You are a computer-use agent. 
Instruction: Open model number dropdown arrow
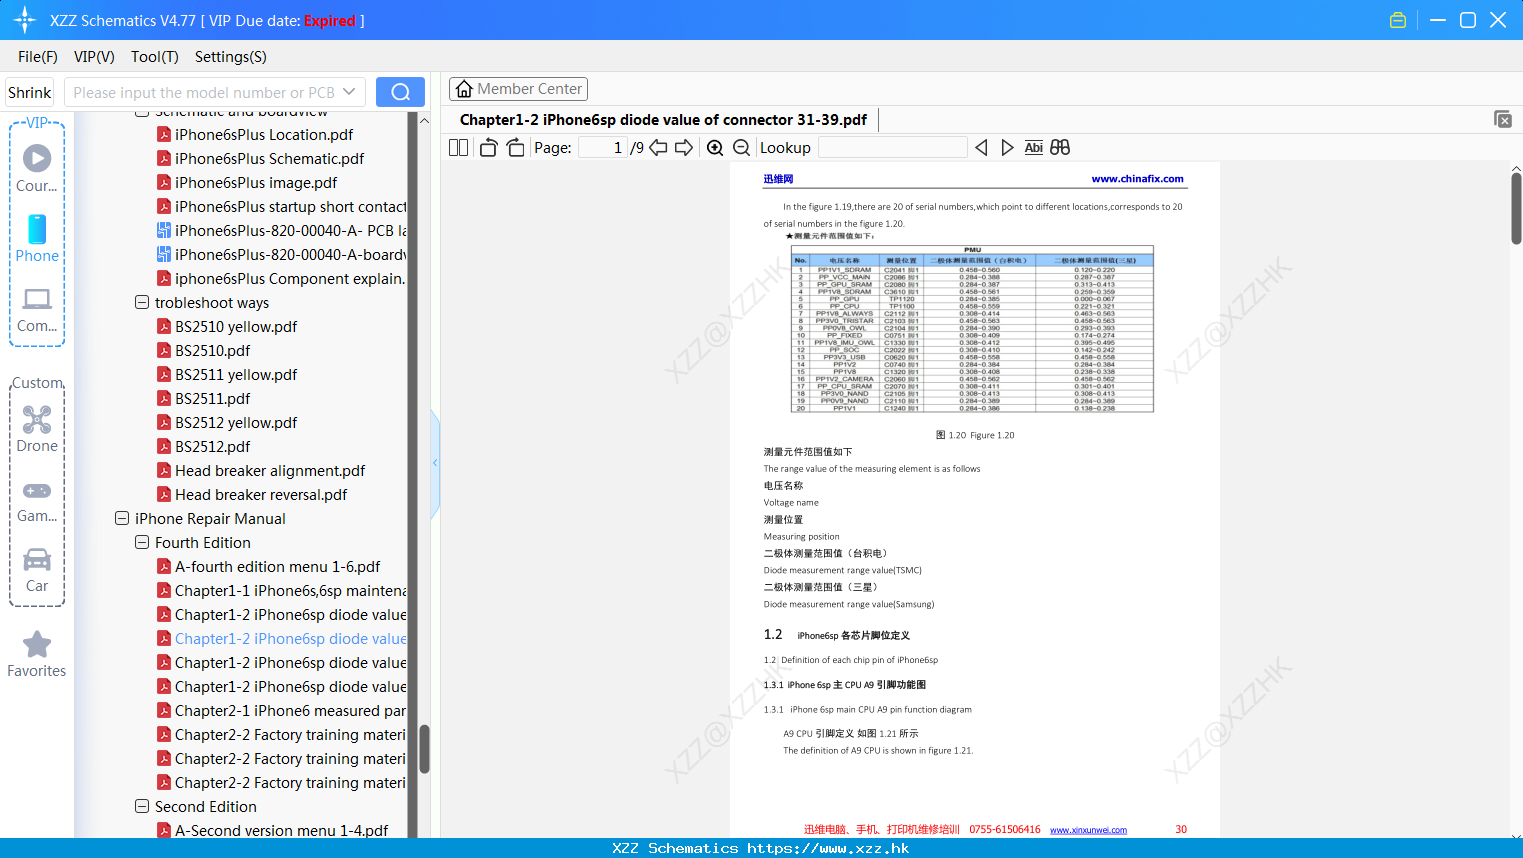[x=349, y=92]
